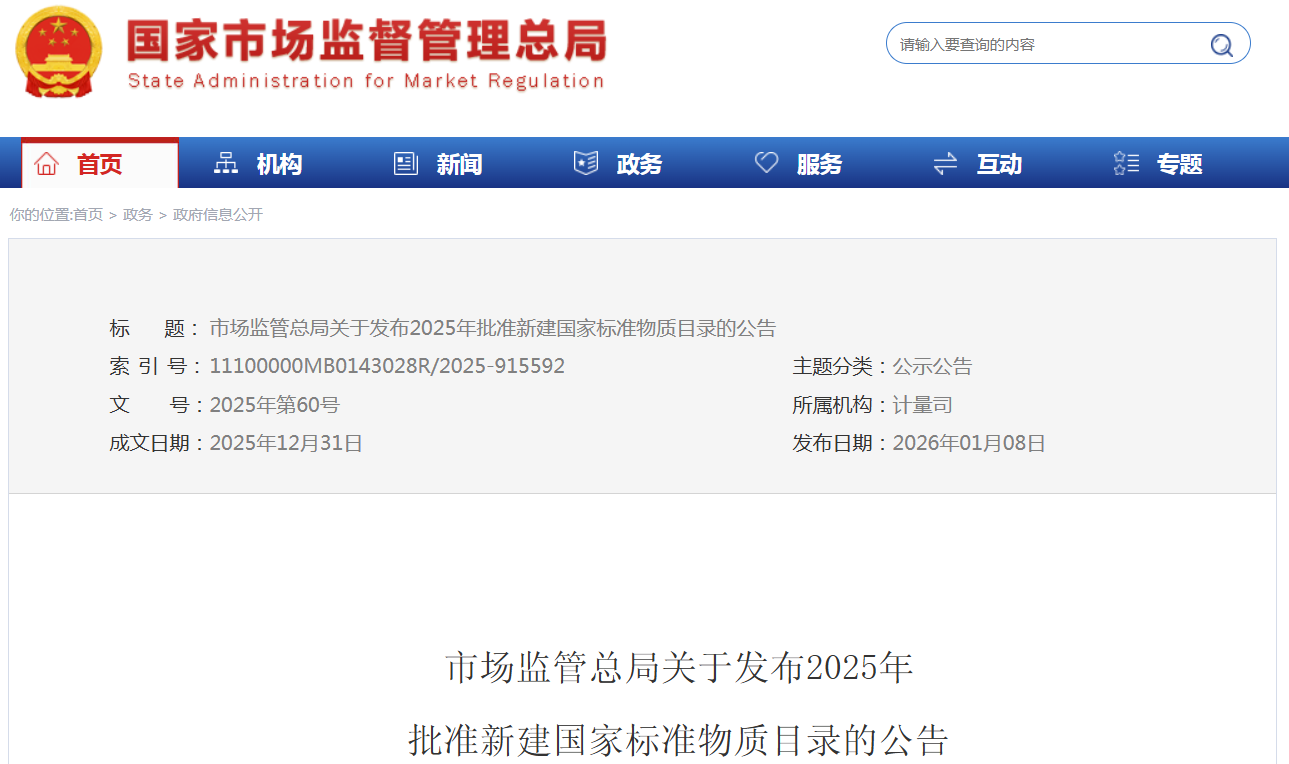
Task: Click the arrows exchange icon beside 互动
Action: 945,164
